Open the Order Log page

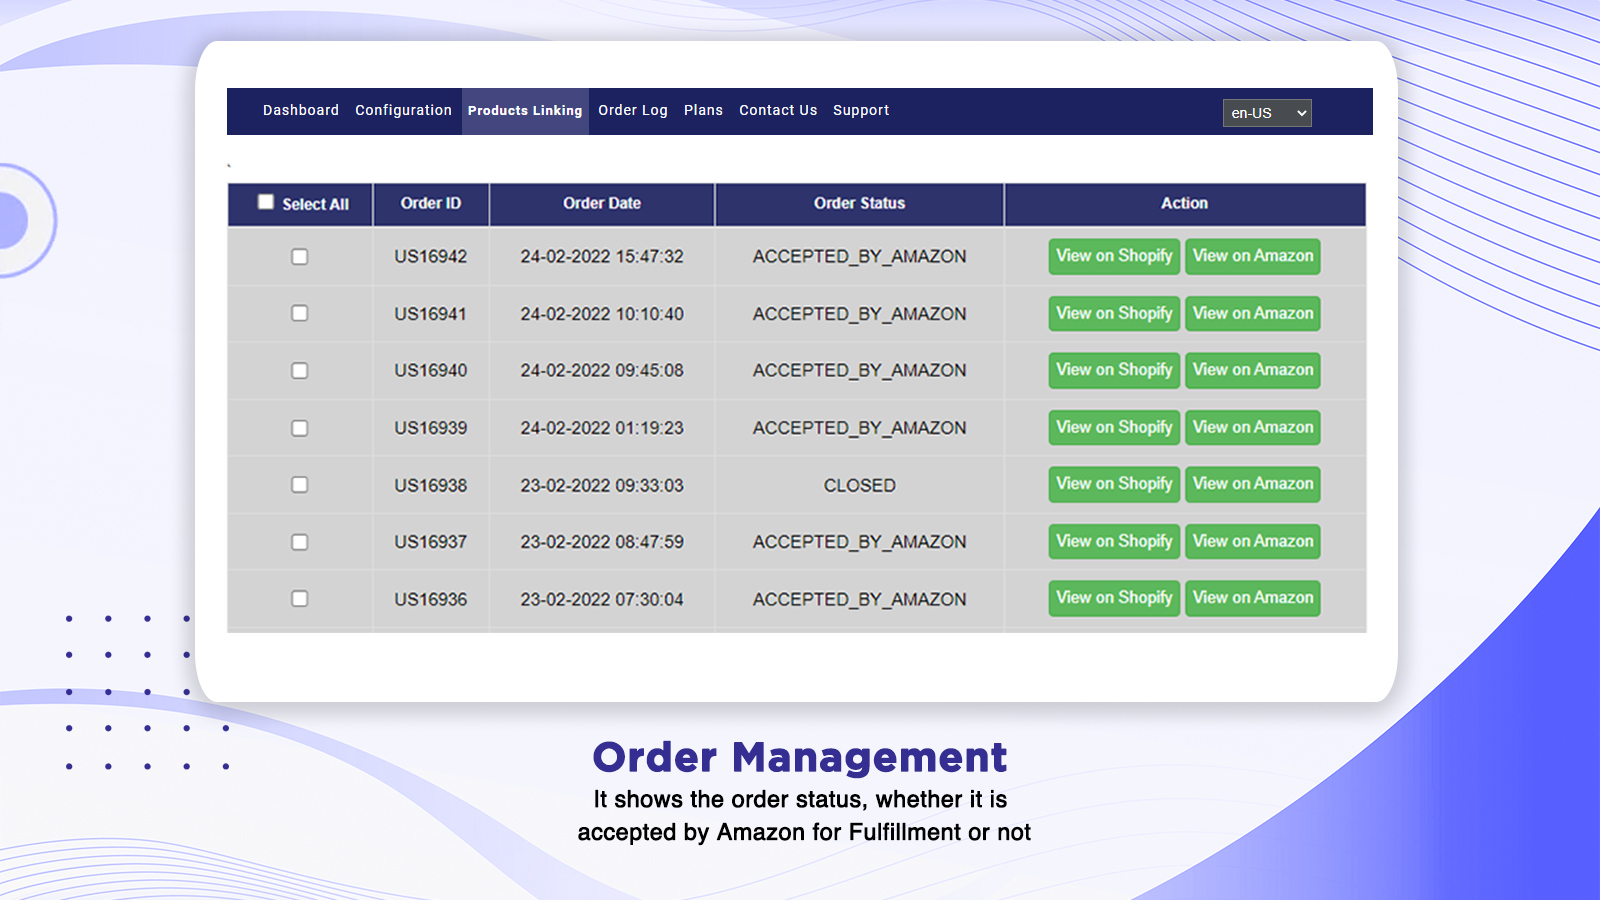tap(633, 110)
